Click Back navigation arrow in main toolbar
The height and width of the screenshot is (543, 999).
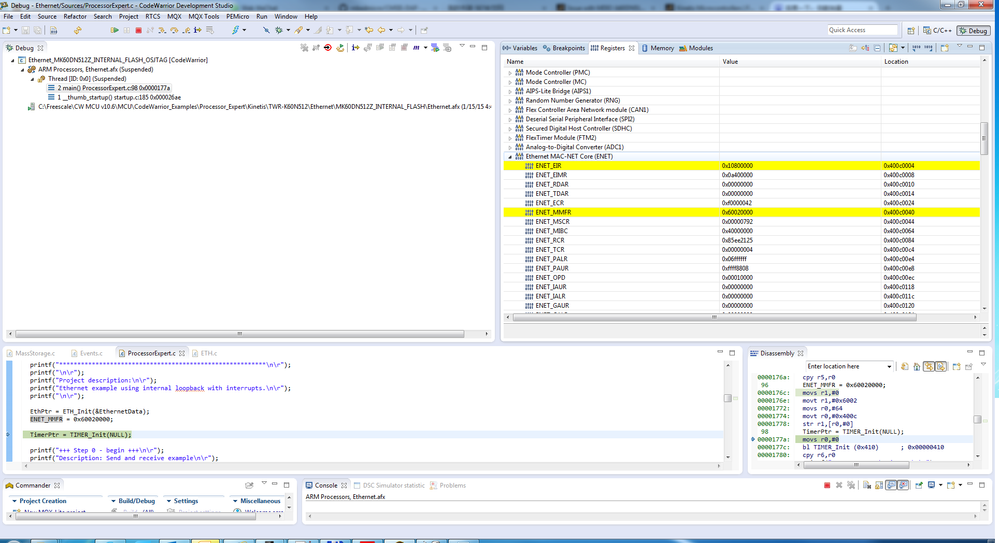tap(380, 30)
